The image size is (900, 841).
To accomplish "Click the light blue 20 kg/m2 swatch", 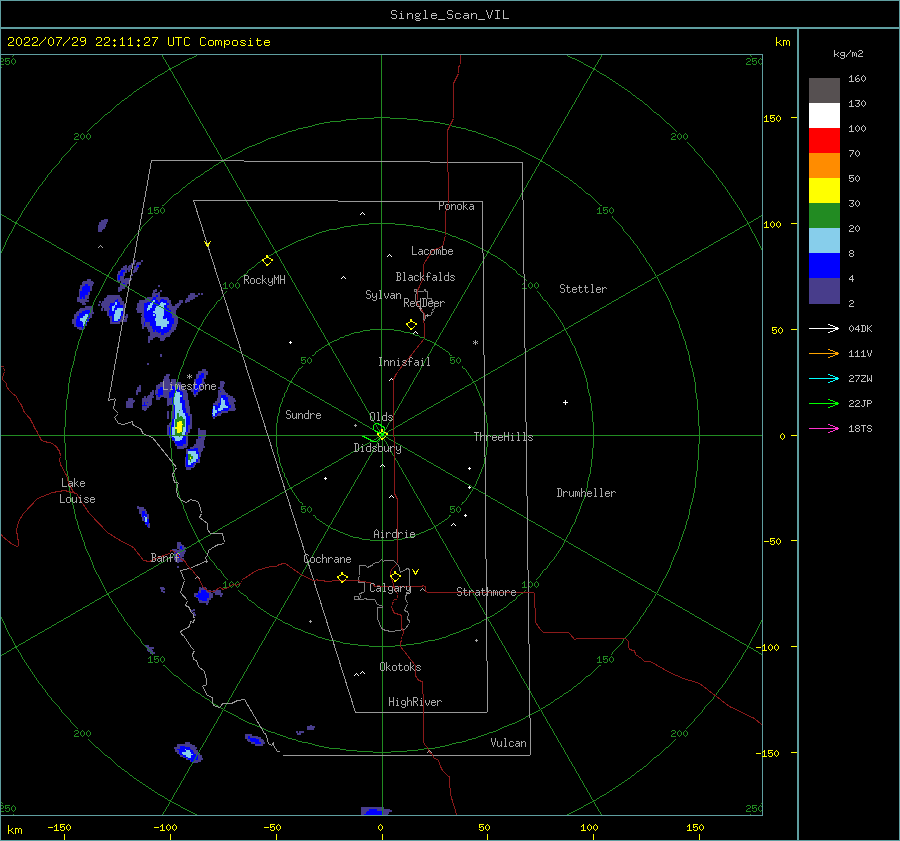I will [x=824, y=241].
